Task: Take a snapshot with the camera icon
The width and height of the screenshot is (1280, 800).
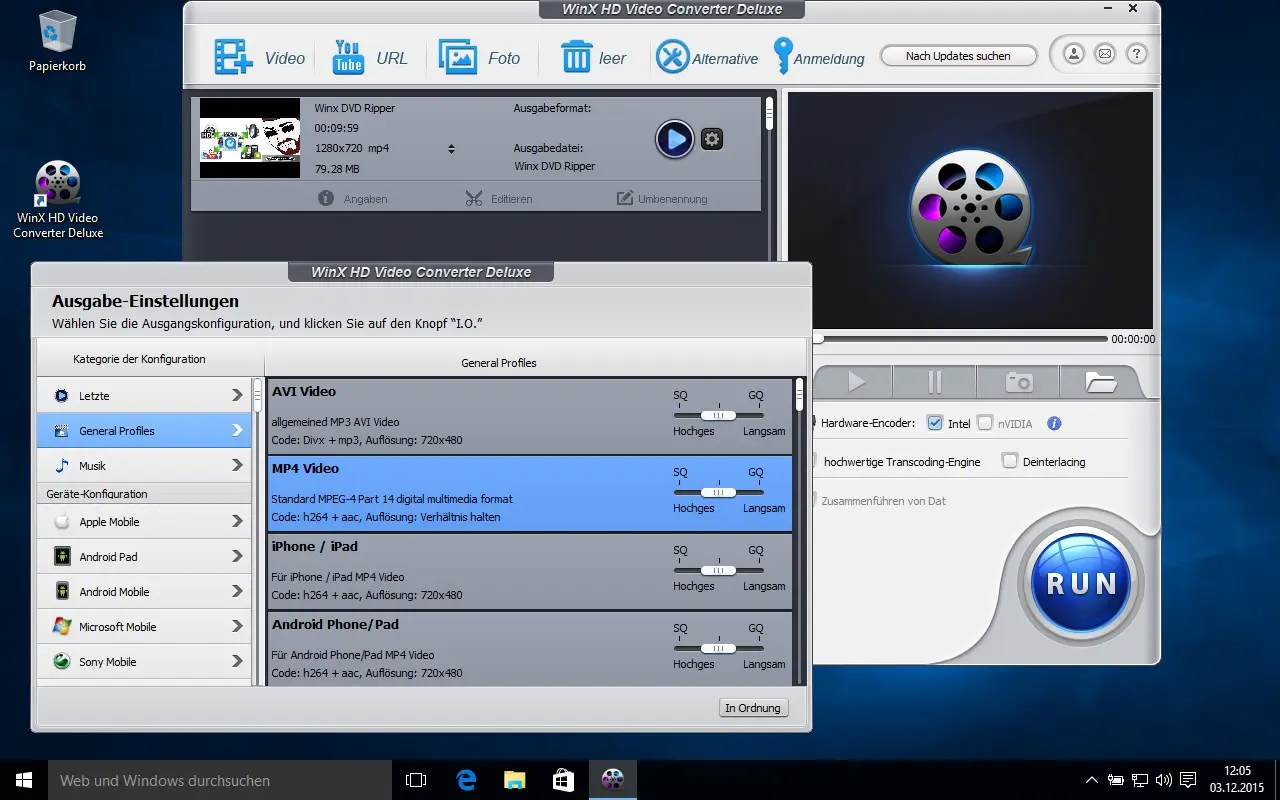Action: tap(1018, 381)
